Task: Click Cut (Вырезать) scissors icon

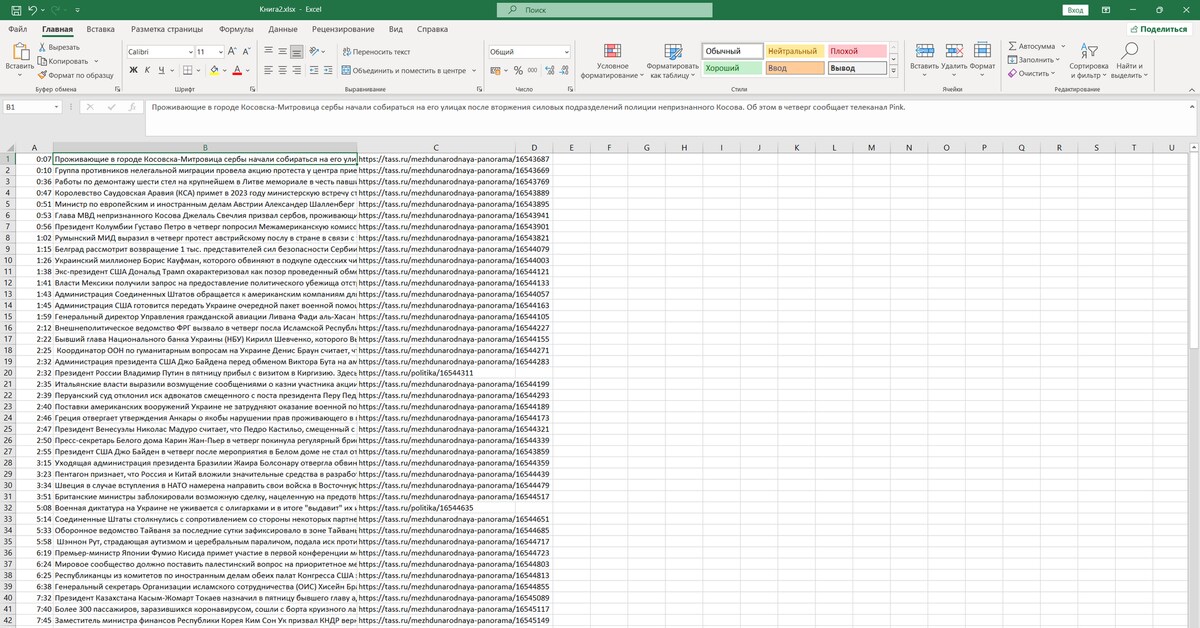Action: click(42, 47)
